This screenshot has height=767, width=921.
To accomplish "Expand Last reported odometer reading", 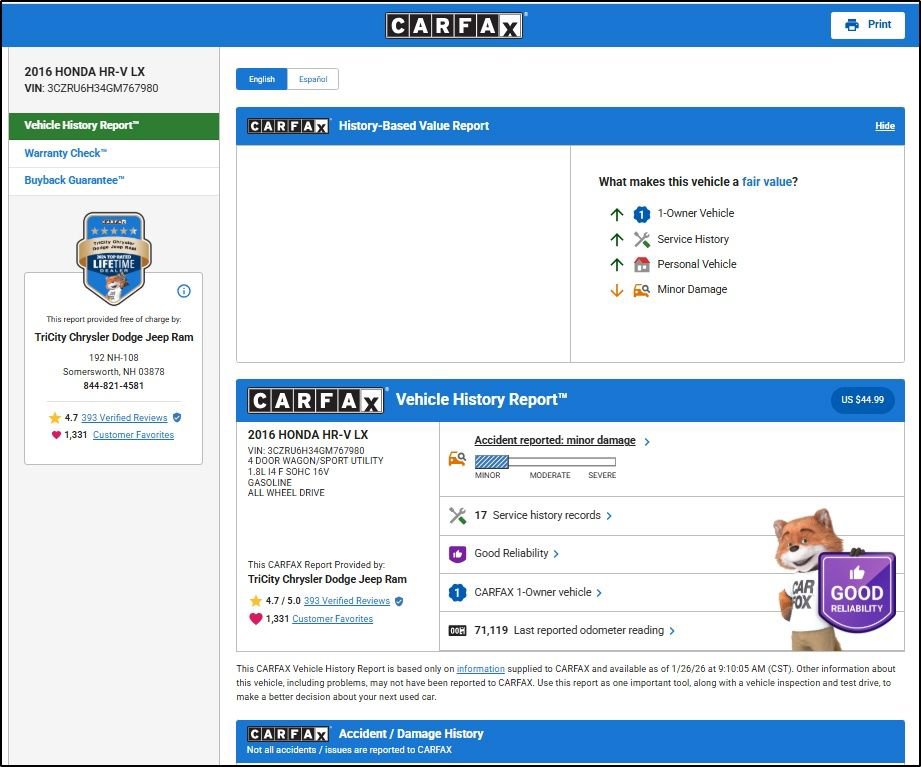I will point(574,631).
